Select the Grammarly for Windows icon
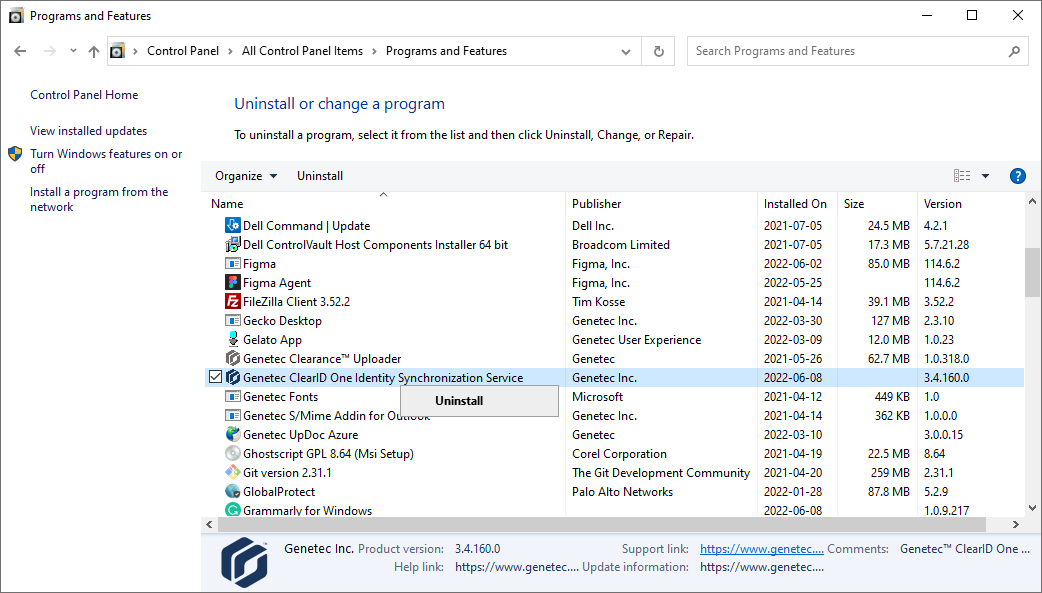The image size is (1042, 593). pos(234,510)
